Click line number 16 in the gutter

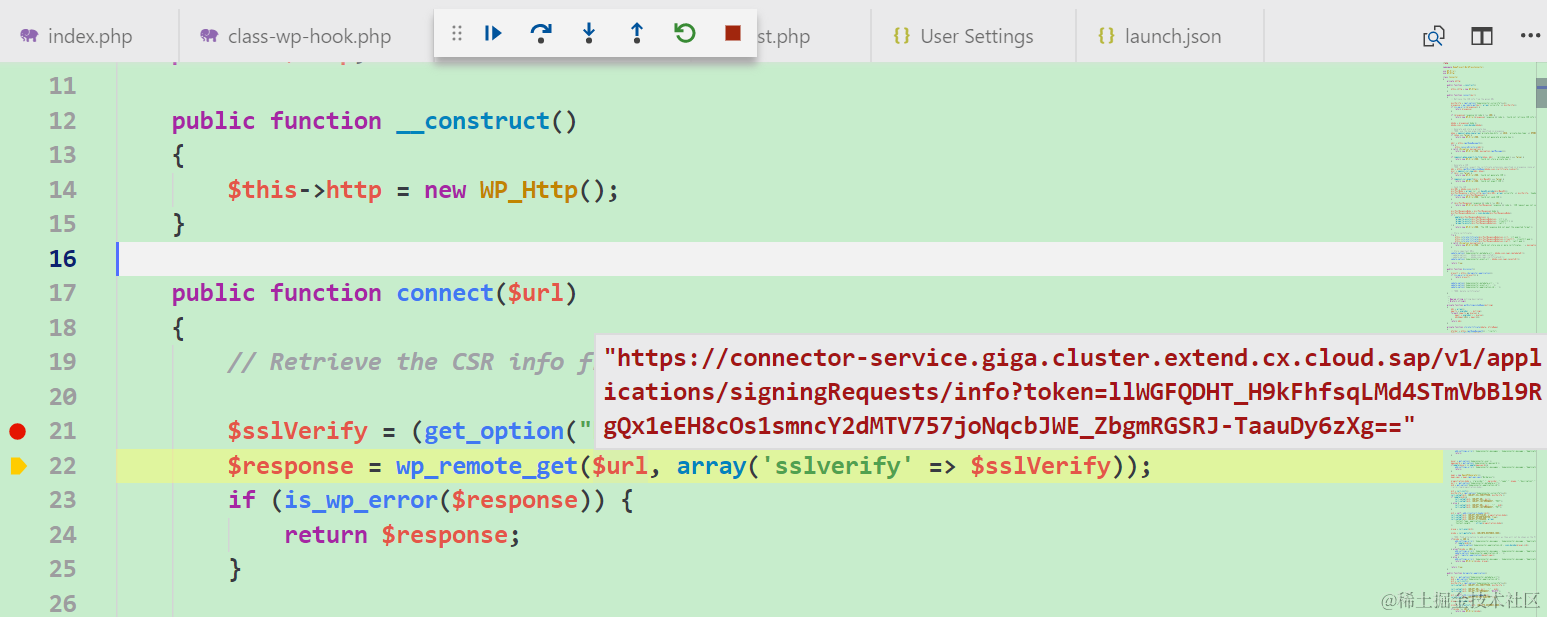(62, 258)
